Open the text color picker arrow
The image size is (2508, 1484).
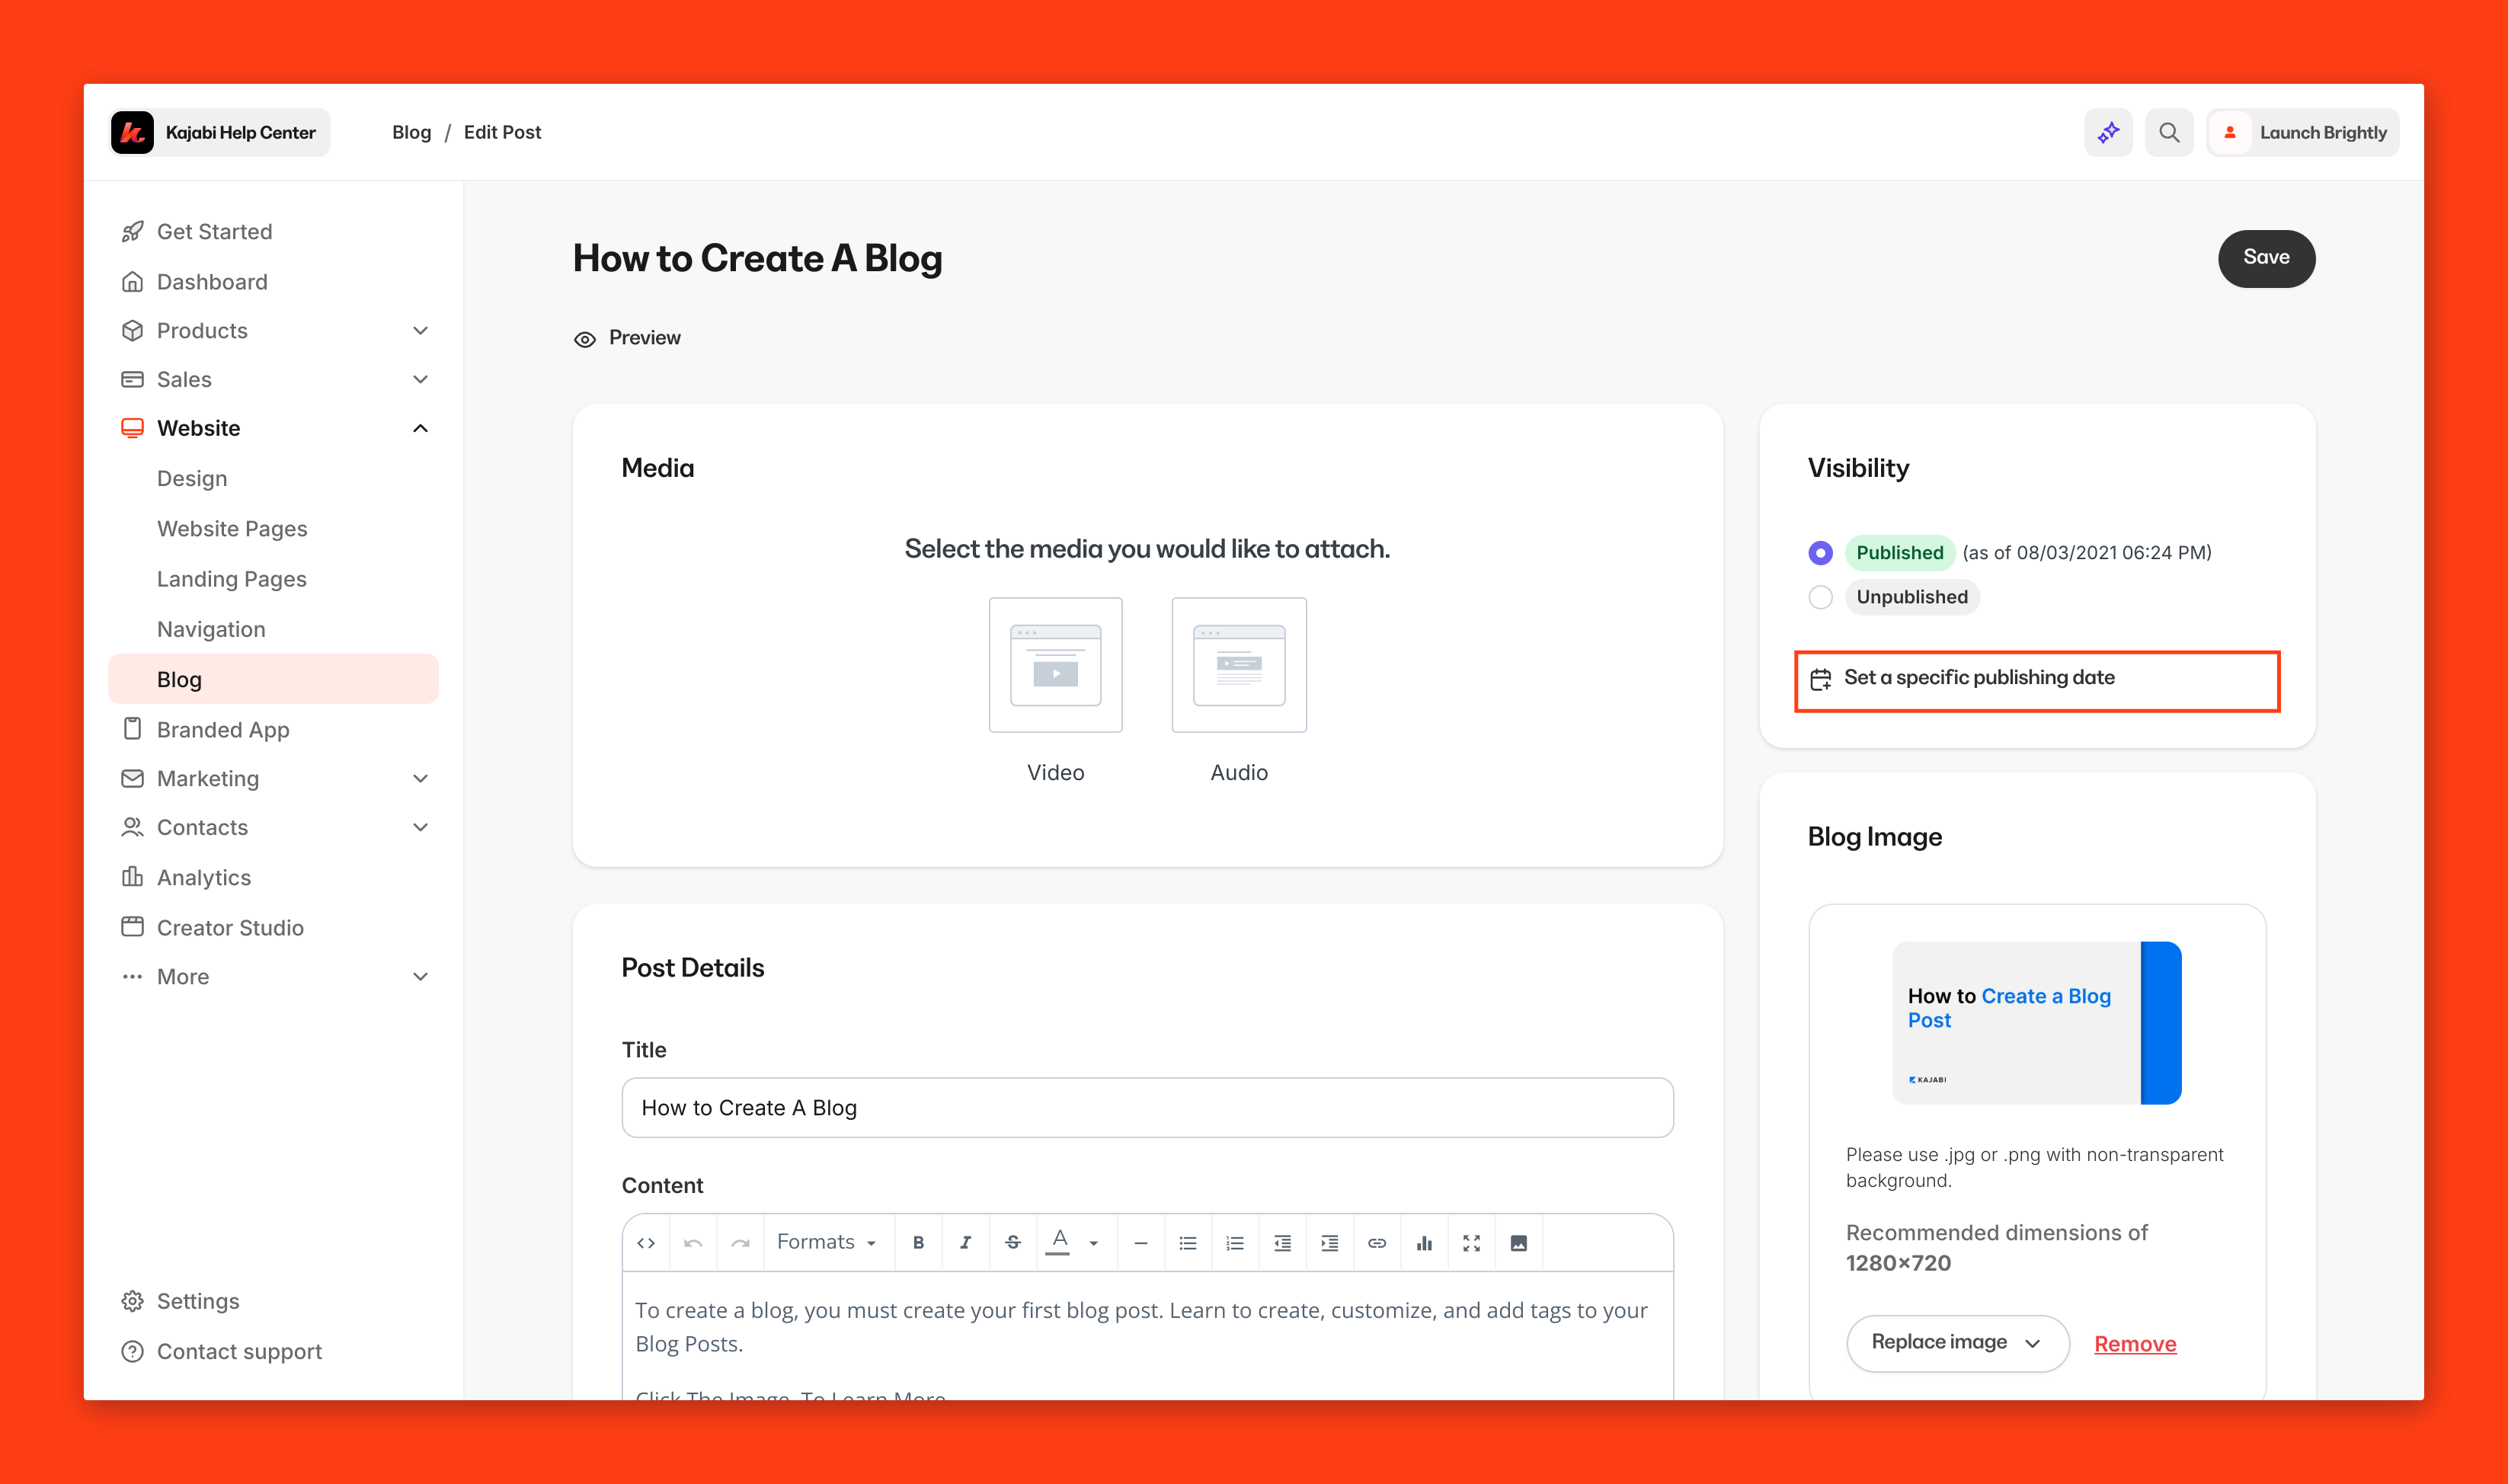tap(1094, 1243)
